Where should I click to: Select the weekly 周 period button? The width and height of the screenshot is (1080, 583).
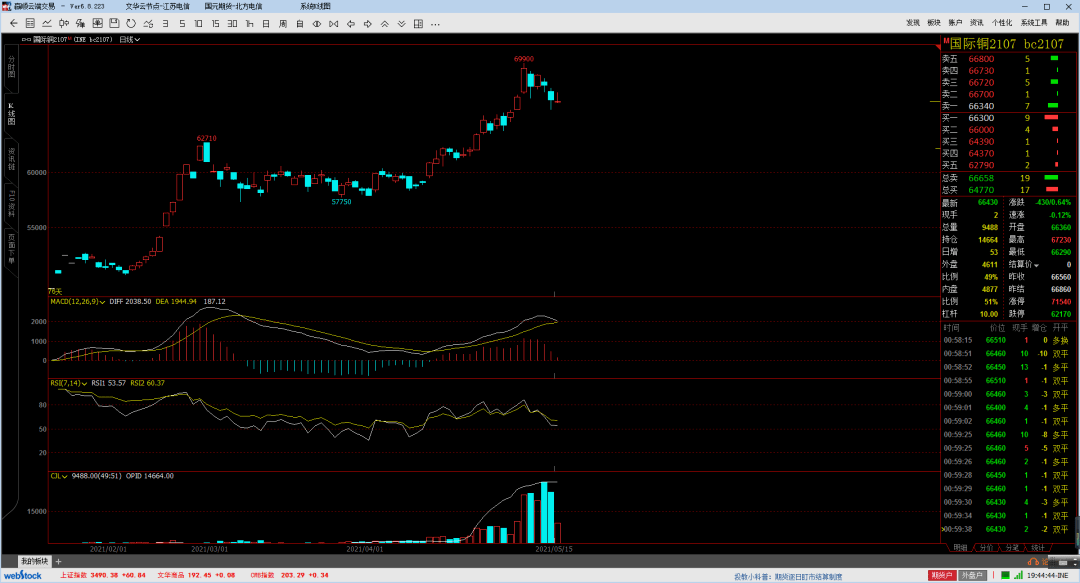282,23
